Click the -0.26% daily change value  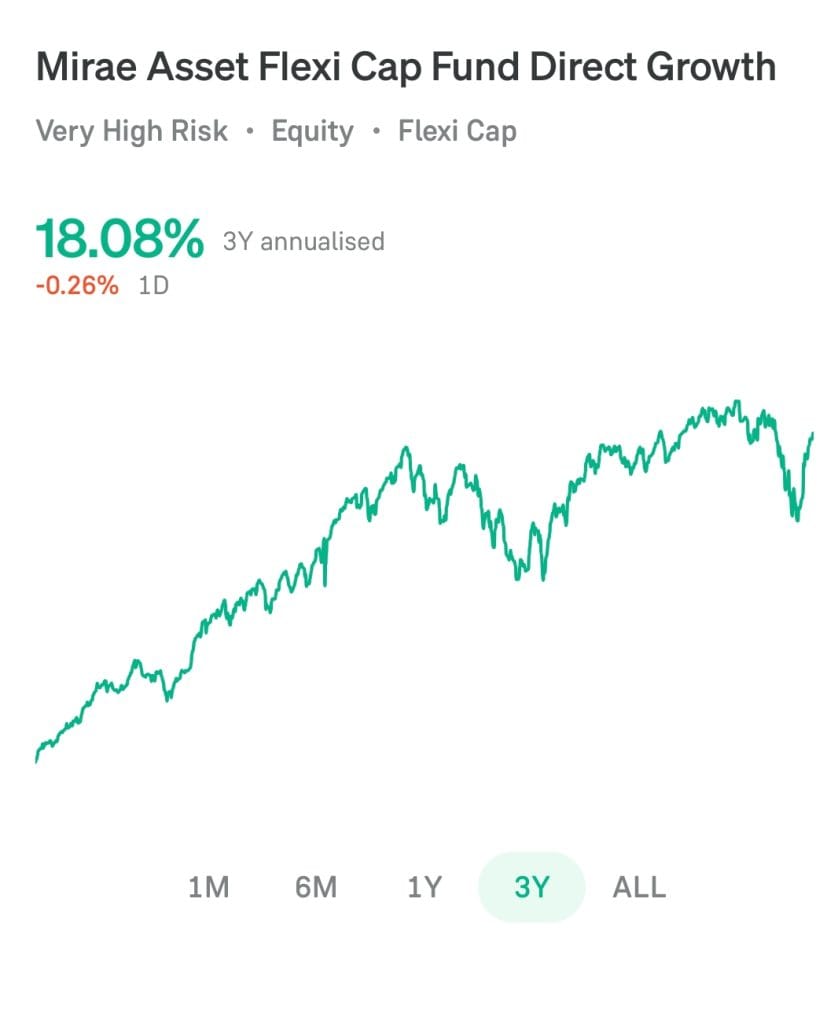[77, 285]
